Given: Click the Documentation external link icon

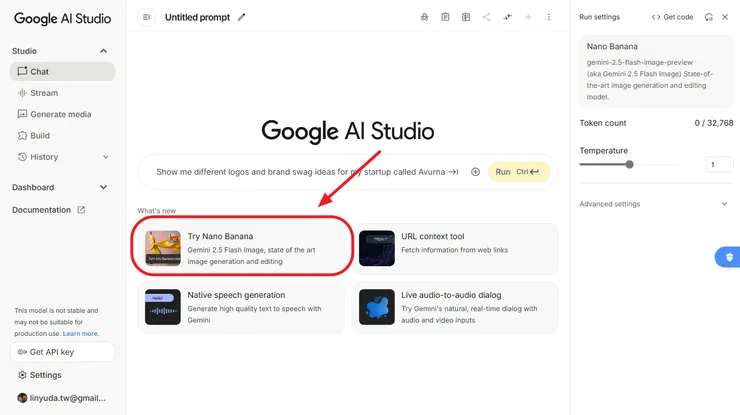Looking at the screenshot, I should tap(81, 210).
